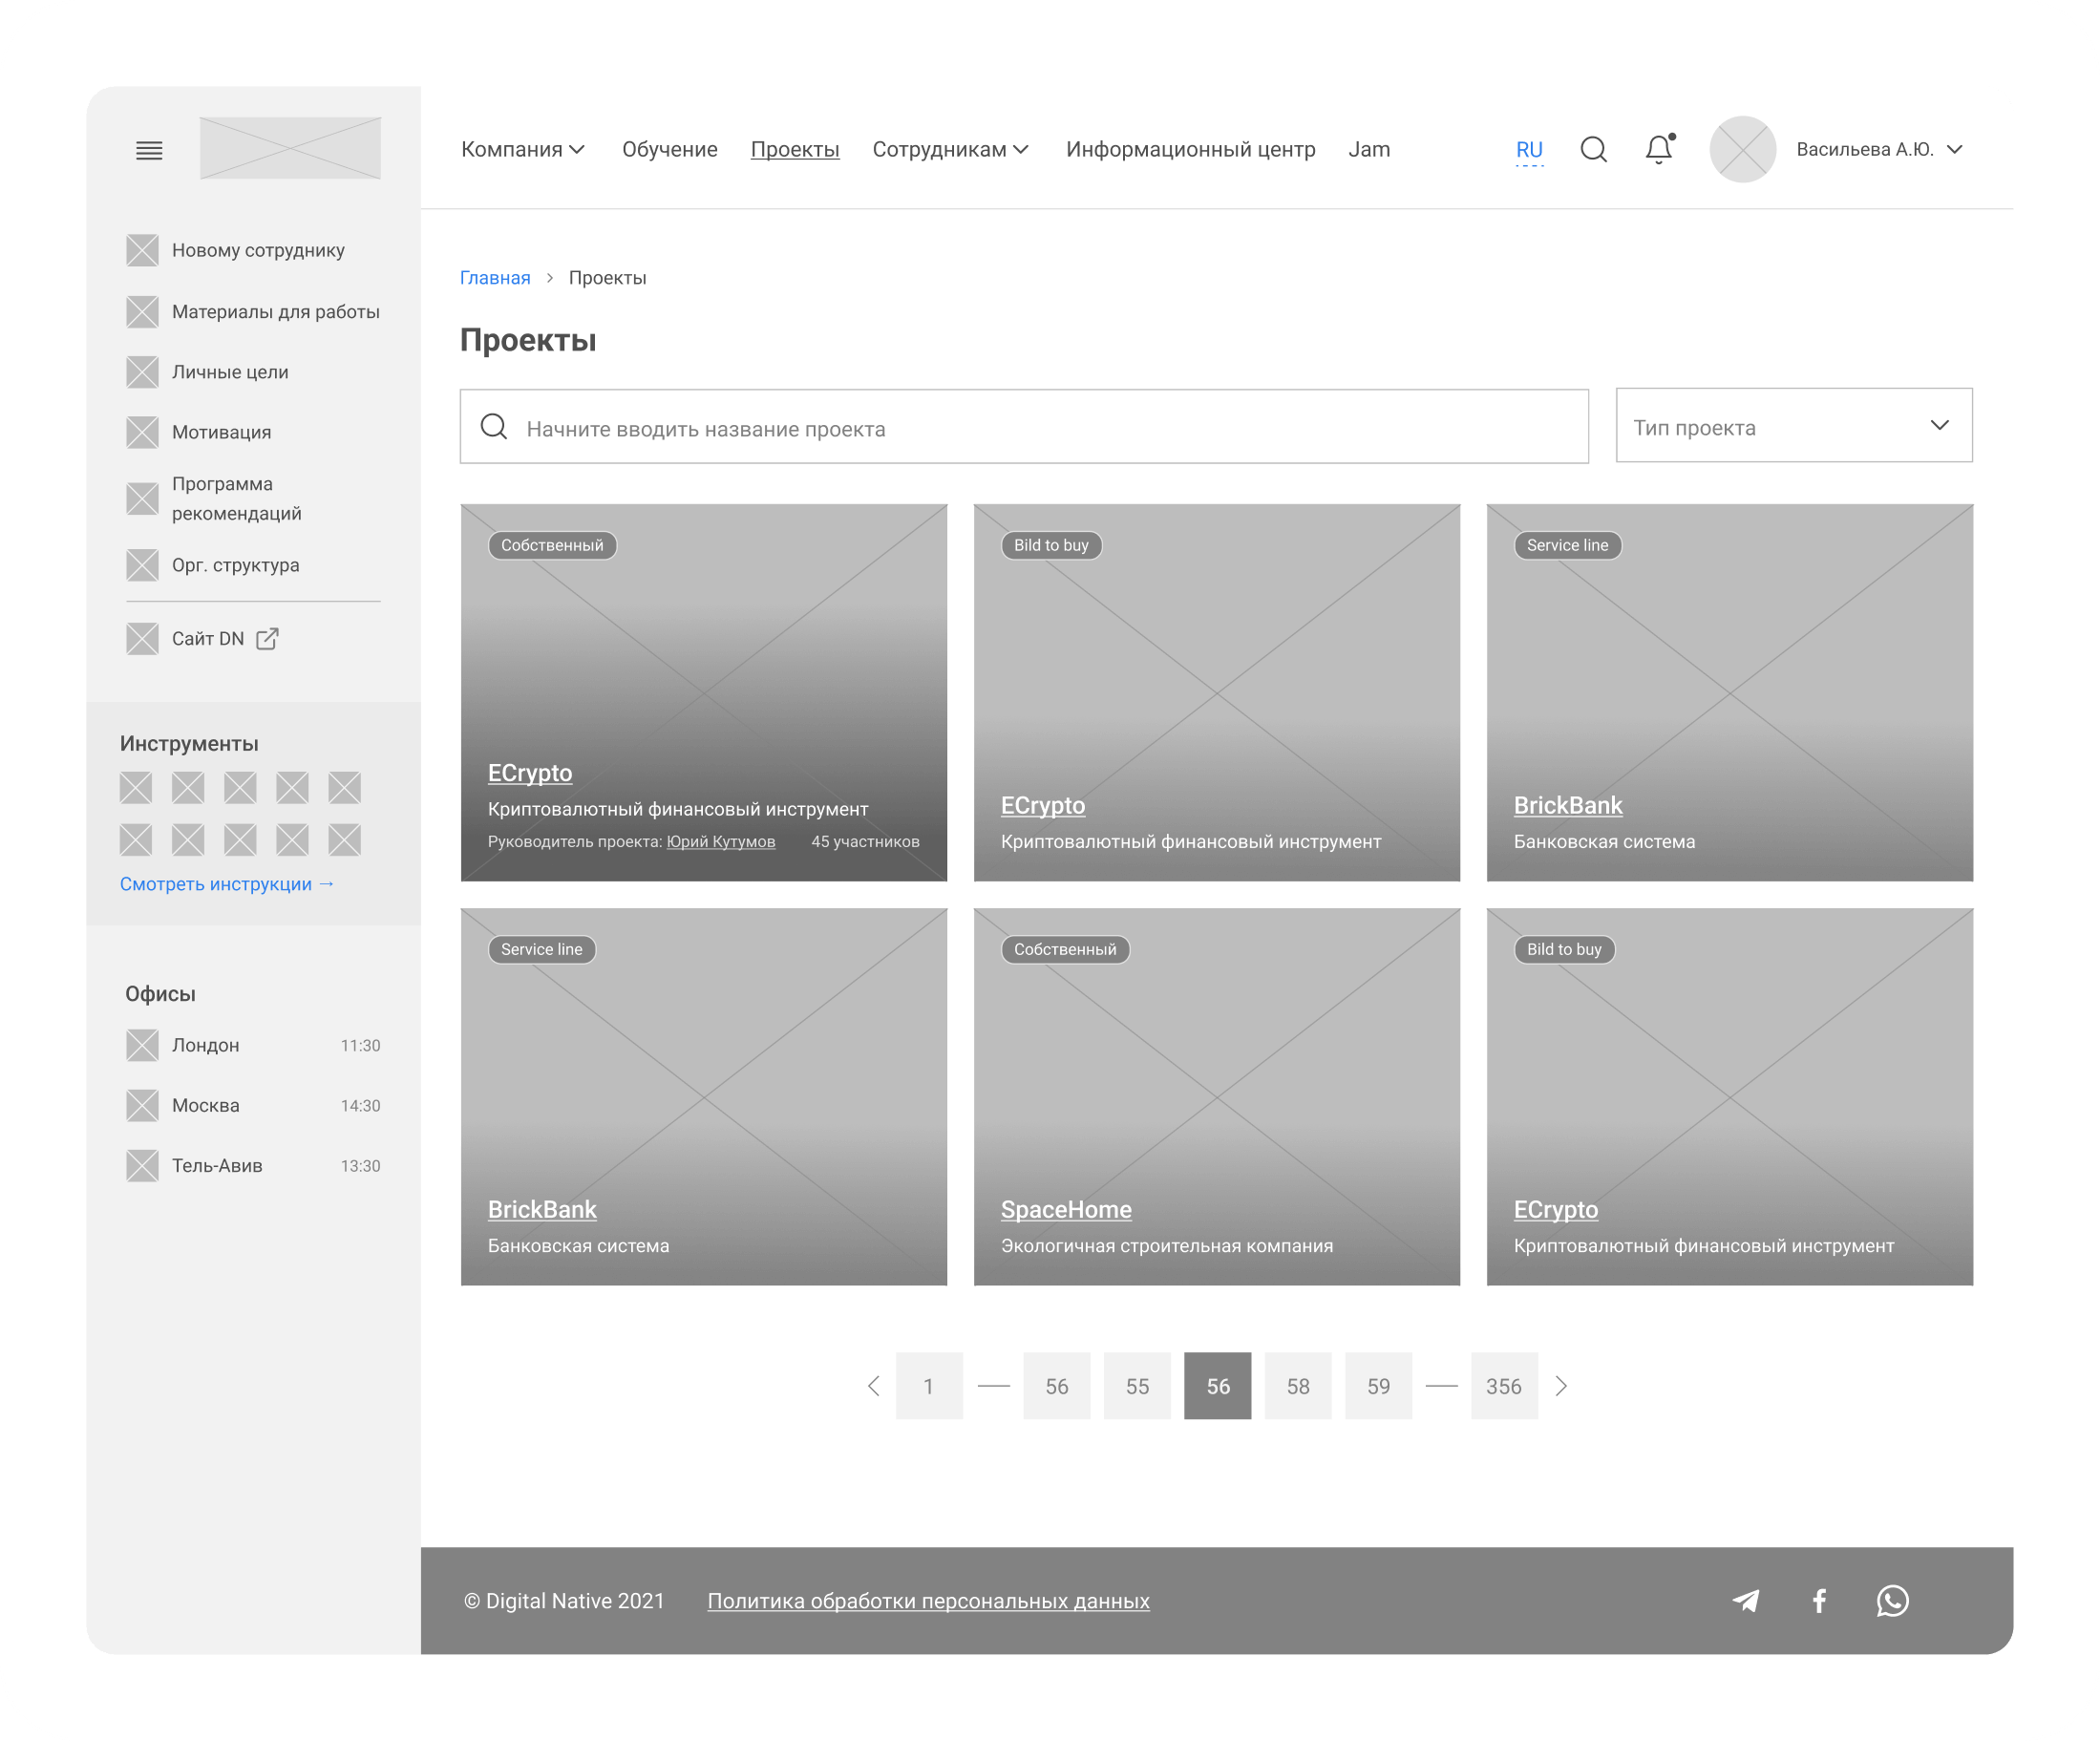Open the Тип проекта dropdown
Viewport: 2100px width, 1741px height.
pyautogui.click(x=1794, y=426)
